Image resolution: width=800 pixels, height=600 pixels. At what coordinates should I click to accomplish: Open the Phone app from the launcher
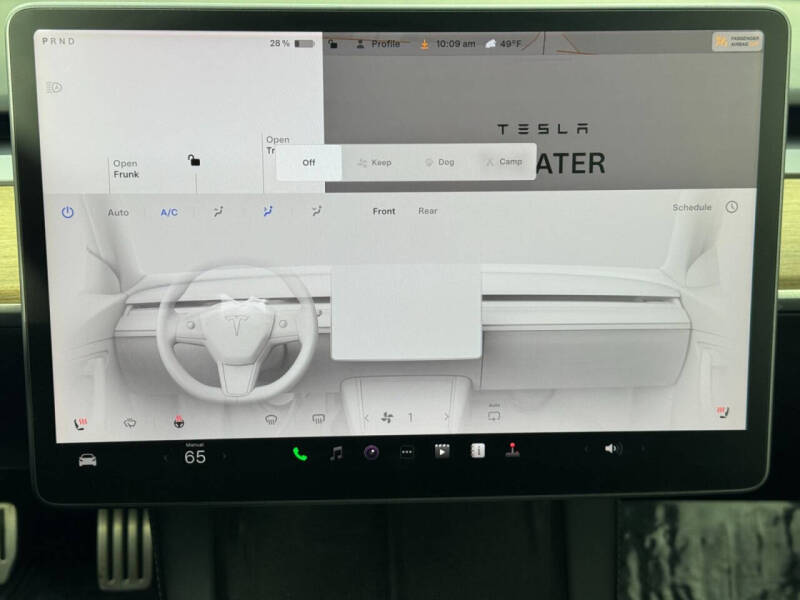(298, 456)
